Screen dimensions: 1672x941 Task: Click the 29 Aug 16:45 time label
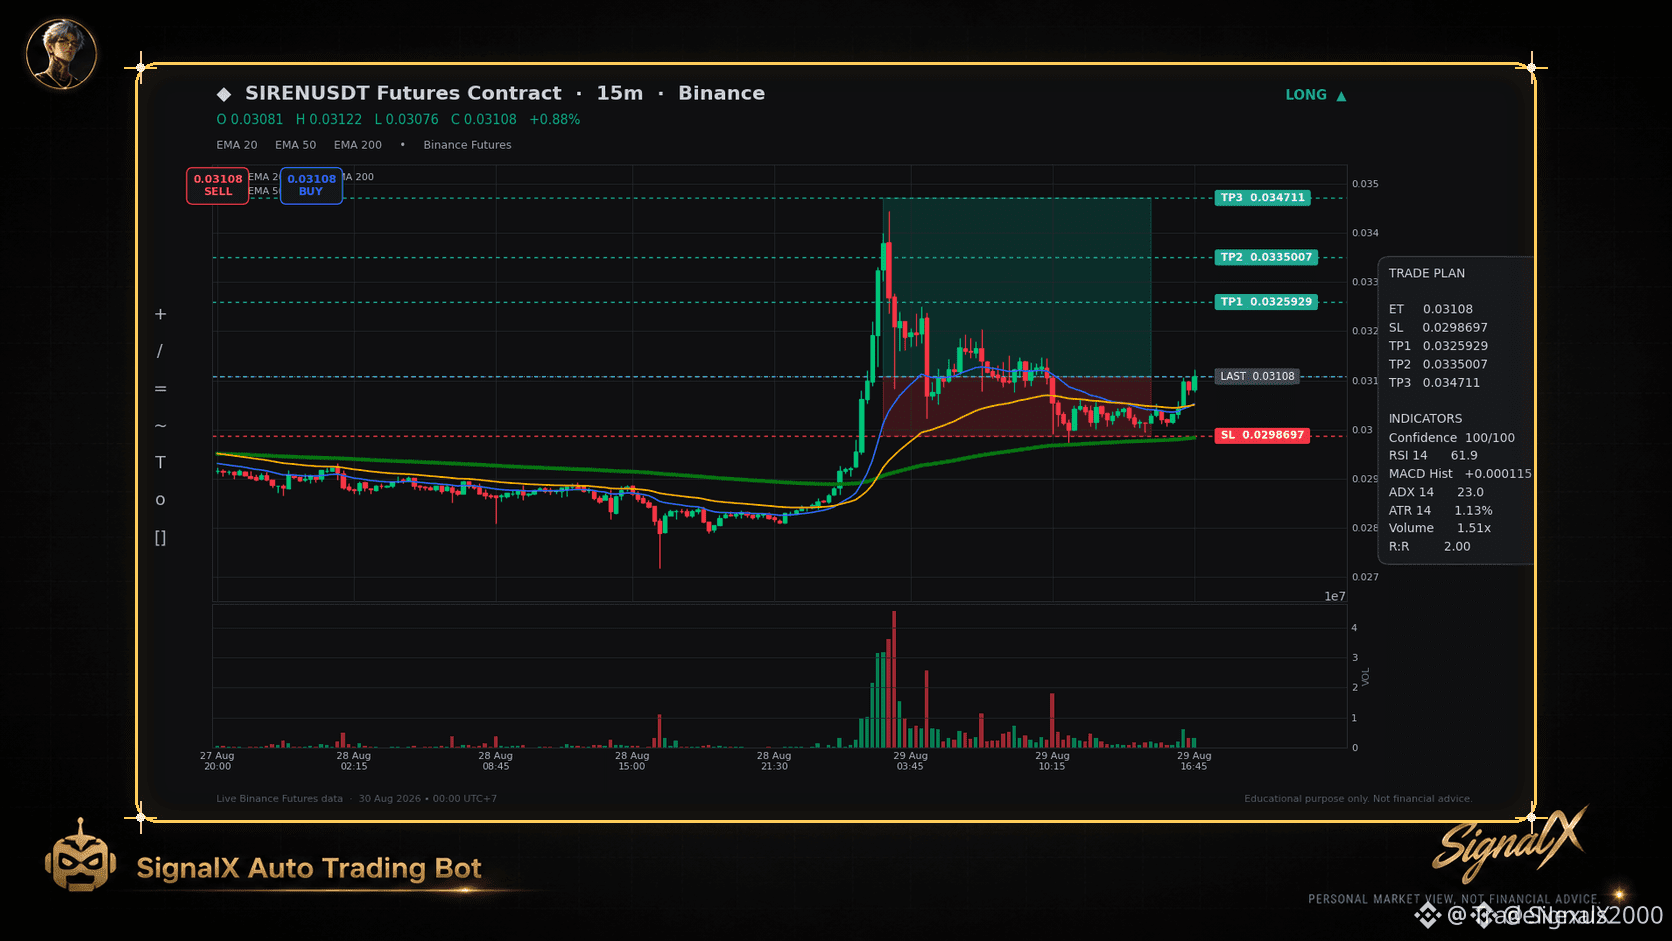click(1194, 761)
